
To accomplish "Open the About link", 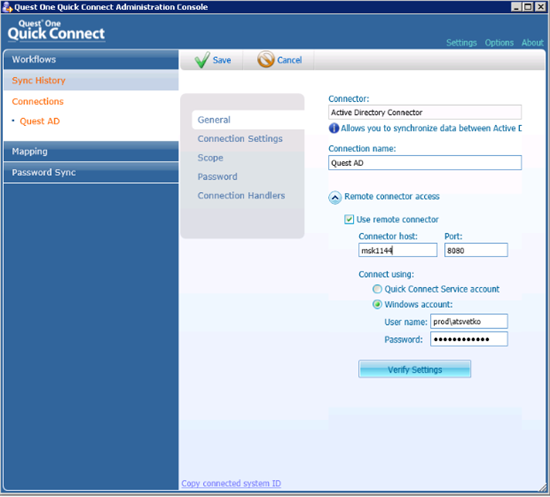I will pyautogui.click(x=532, y=43).
